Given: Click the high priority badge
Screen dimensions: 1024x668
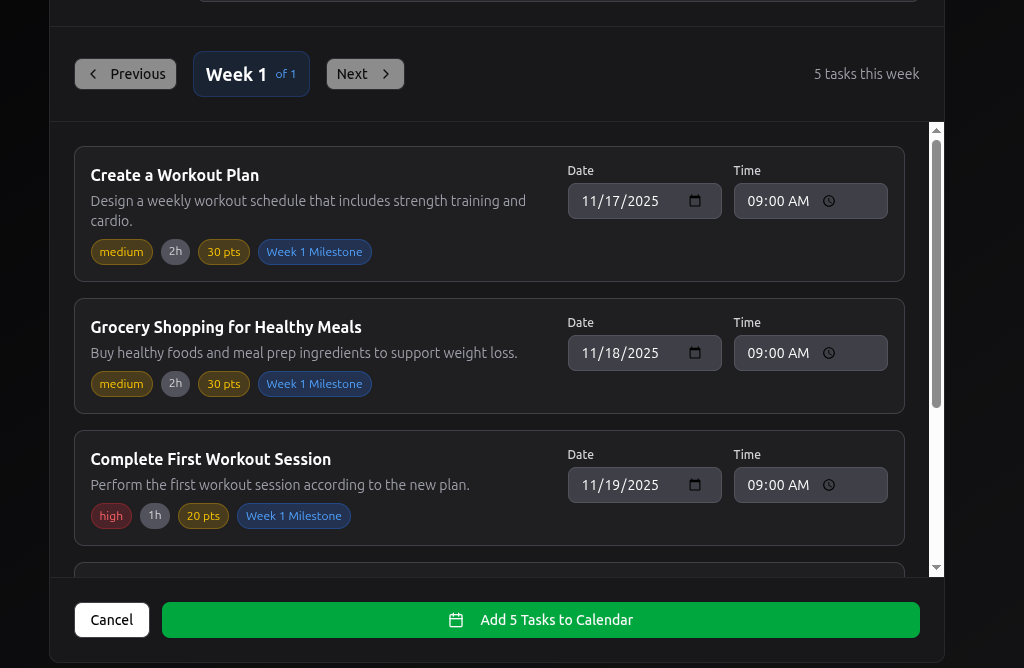Looking at the screenshot, I should (111, 516).
